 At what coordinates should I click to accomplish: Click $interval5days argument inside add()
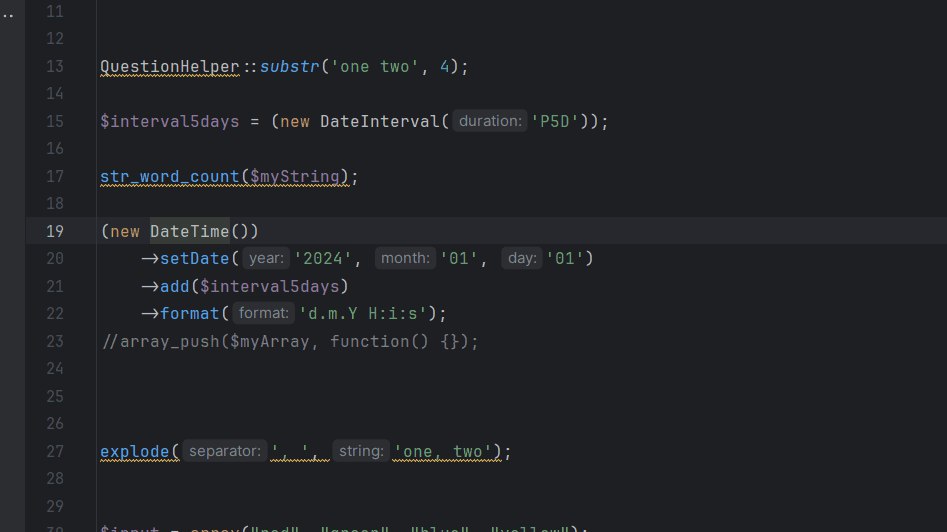(269, 286)
